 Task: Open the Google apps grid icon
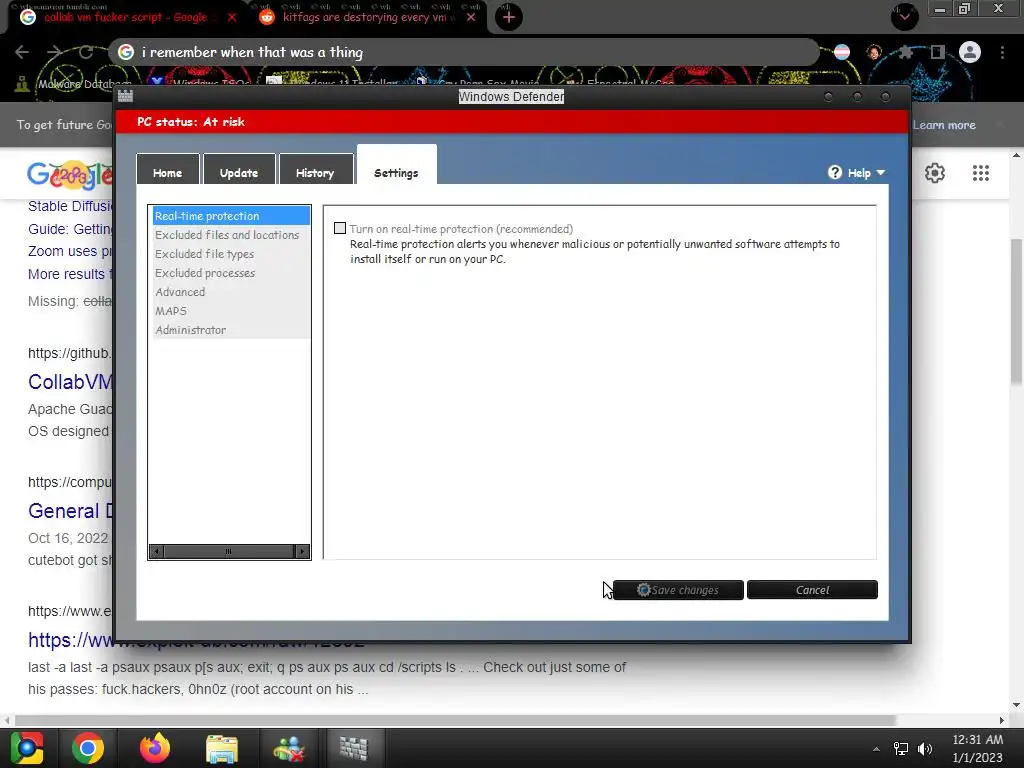click(x=980, y=173)
